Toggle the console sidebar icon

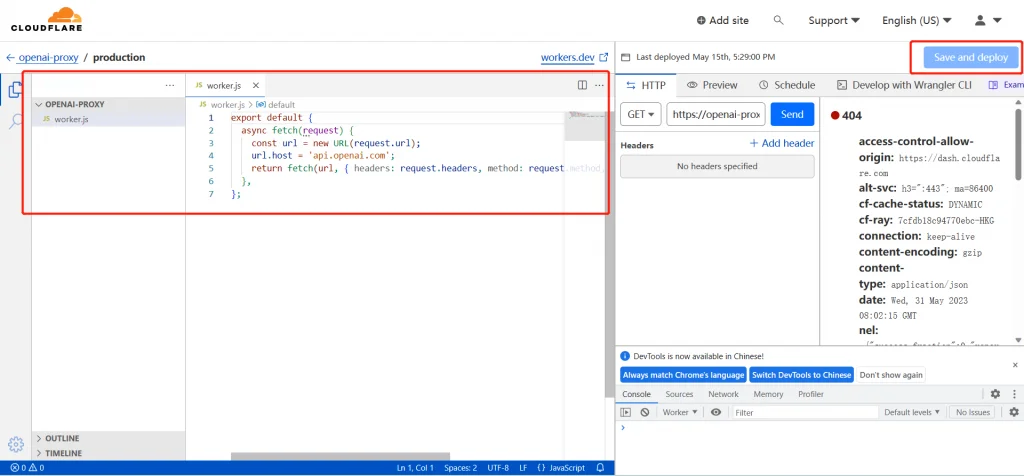point(626,412)
